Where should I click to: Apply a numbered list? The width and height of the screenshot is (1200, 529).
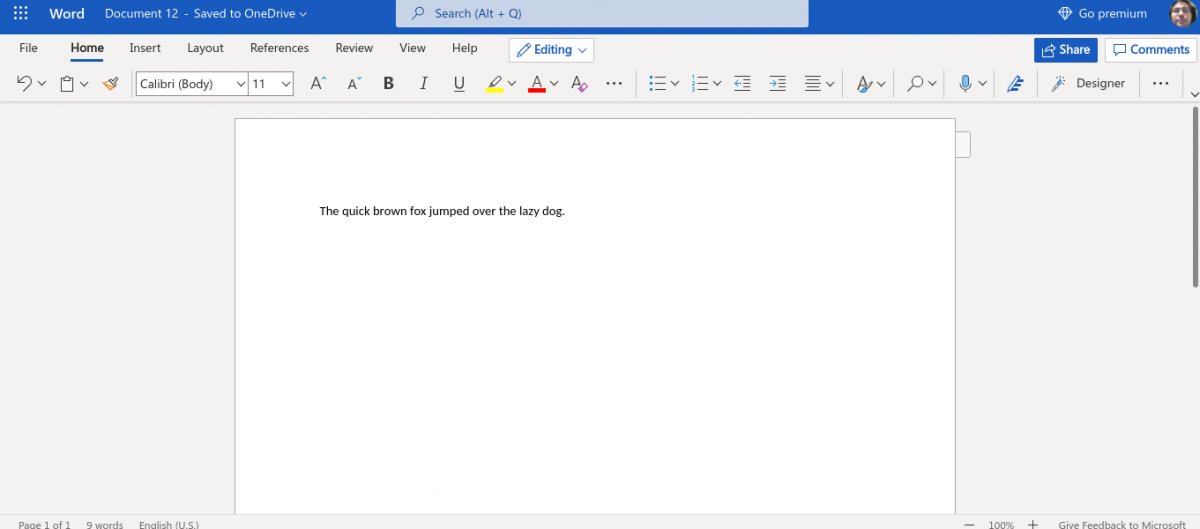(x=700, y=84)
